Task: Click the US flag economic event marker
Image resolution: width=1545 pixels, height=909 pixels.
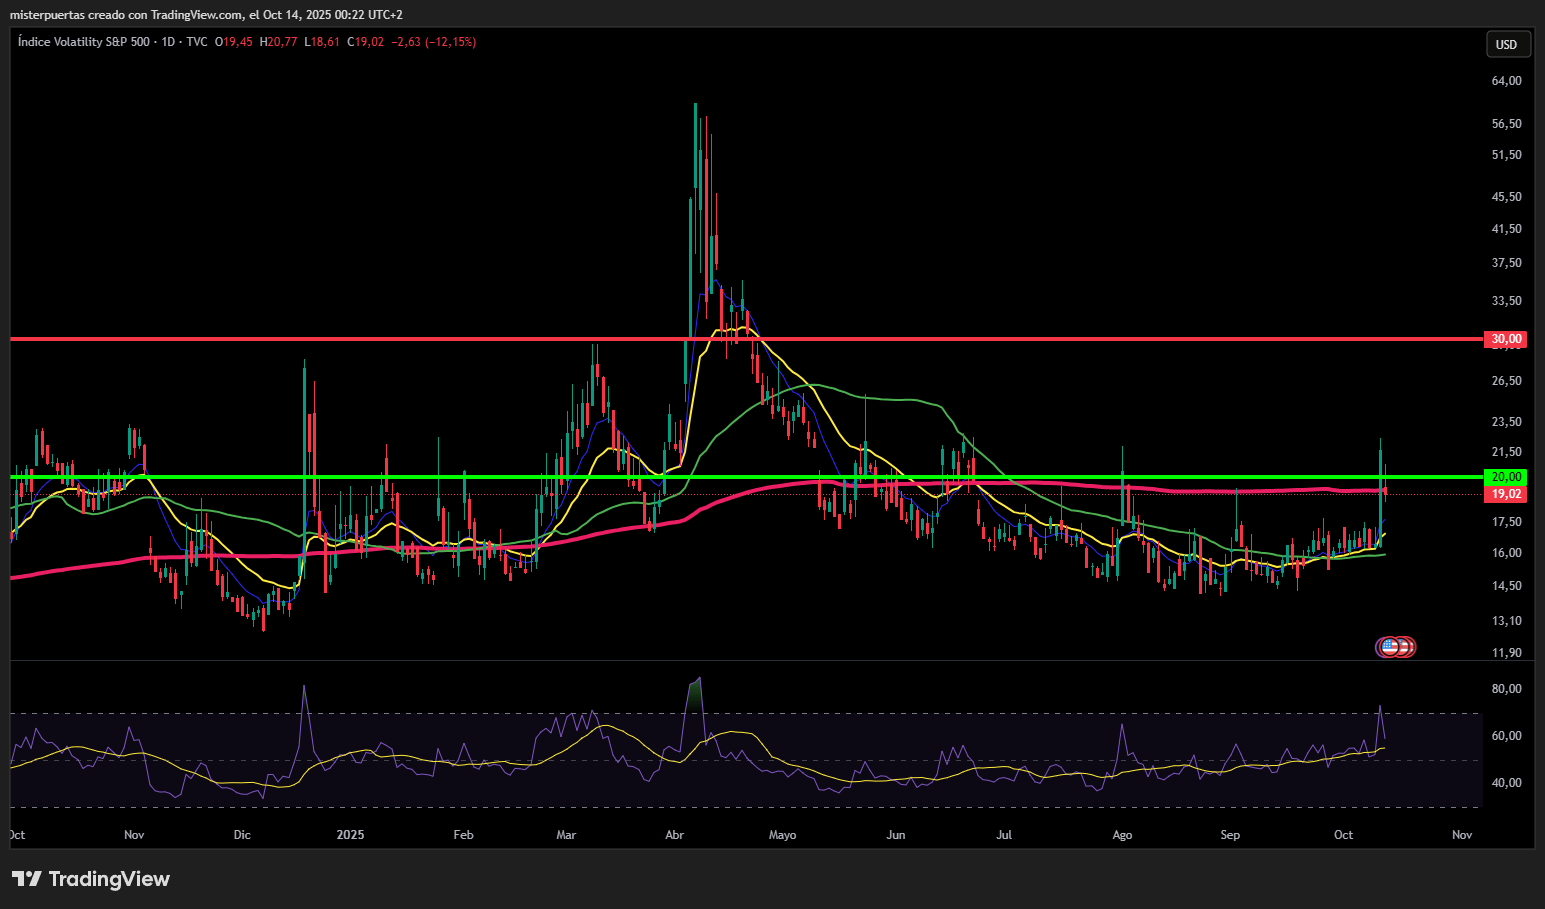Action: pyautogui.click(x=1388, y=647)
